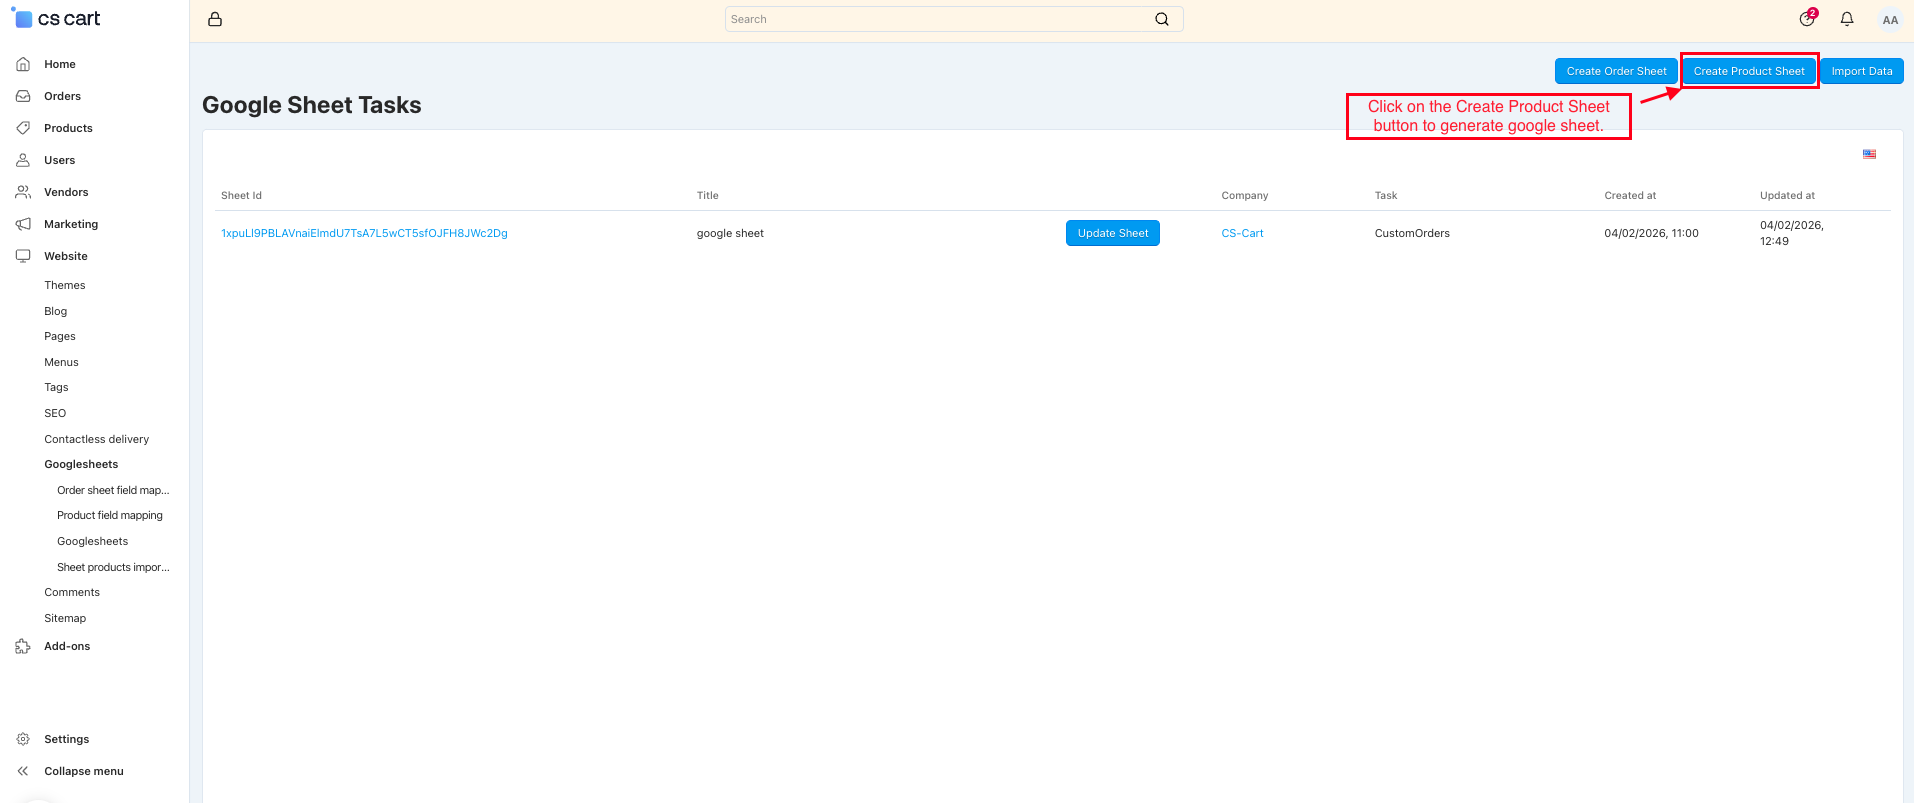The image size is (1914, 803).
Task: Collapse the Website menu section
Action: coord(66,256)
